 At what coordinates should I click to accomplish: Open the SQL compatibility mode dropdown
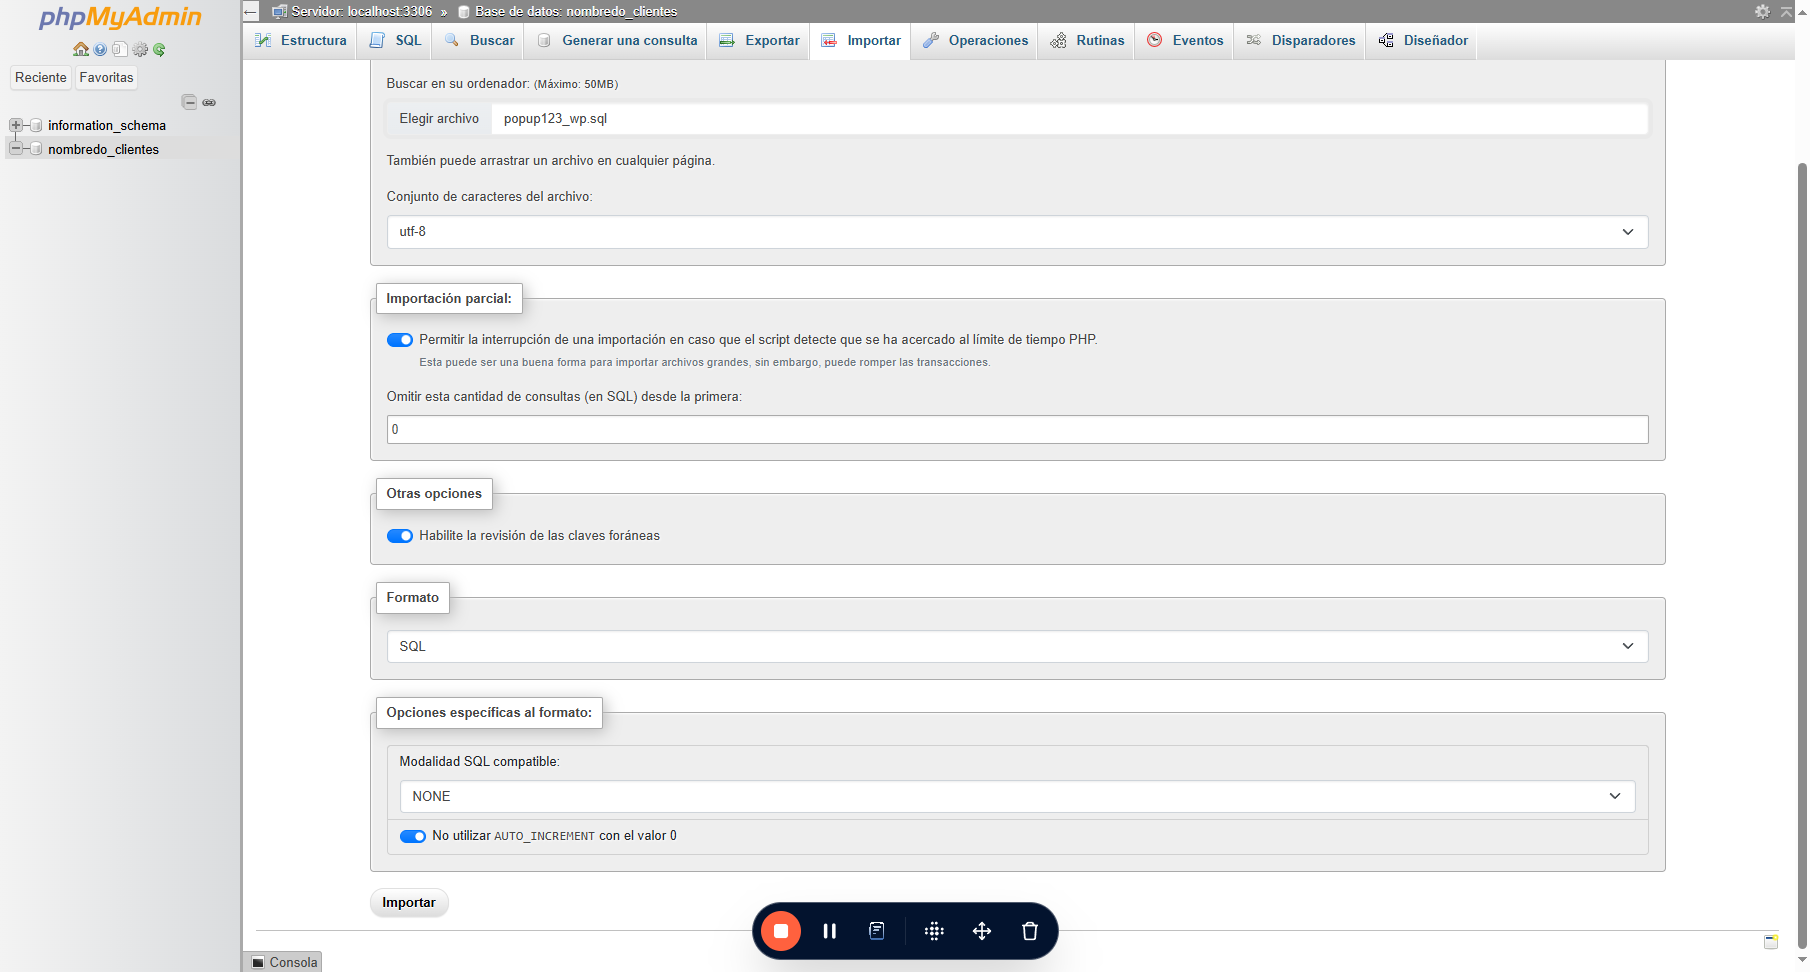coord(1017,796)
